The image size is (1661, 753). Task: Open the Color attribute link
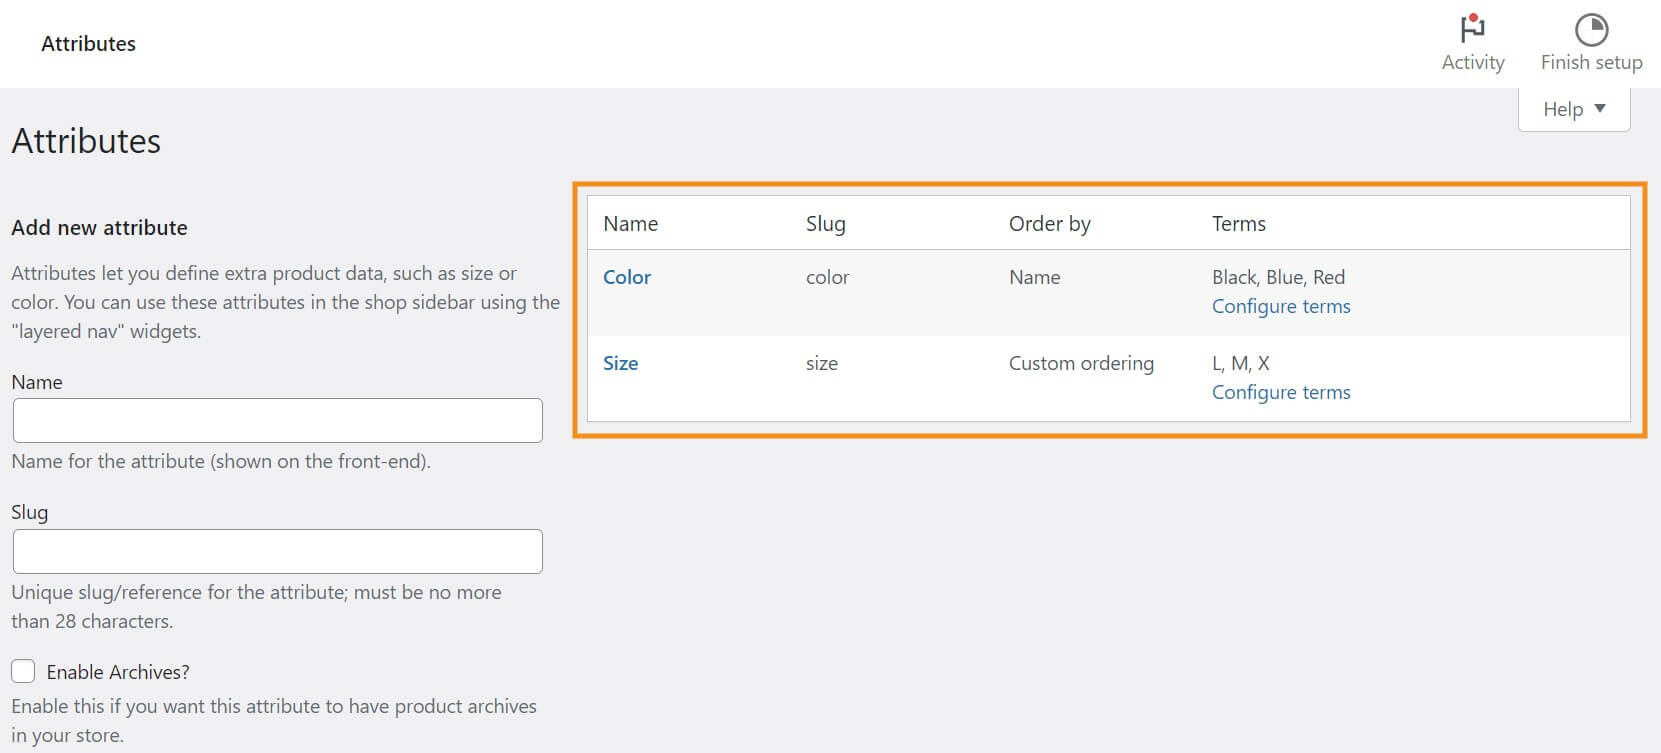point(627,277)
